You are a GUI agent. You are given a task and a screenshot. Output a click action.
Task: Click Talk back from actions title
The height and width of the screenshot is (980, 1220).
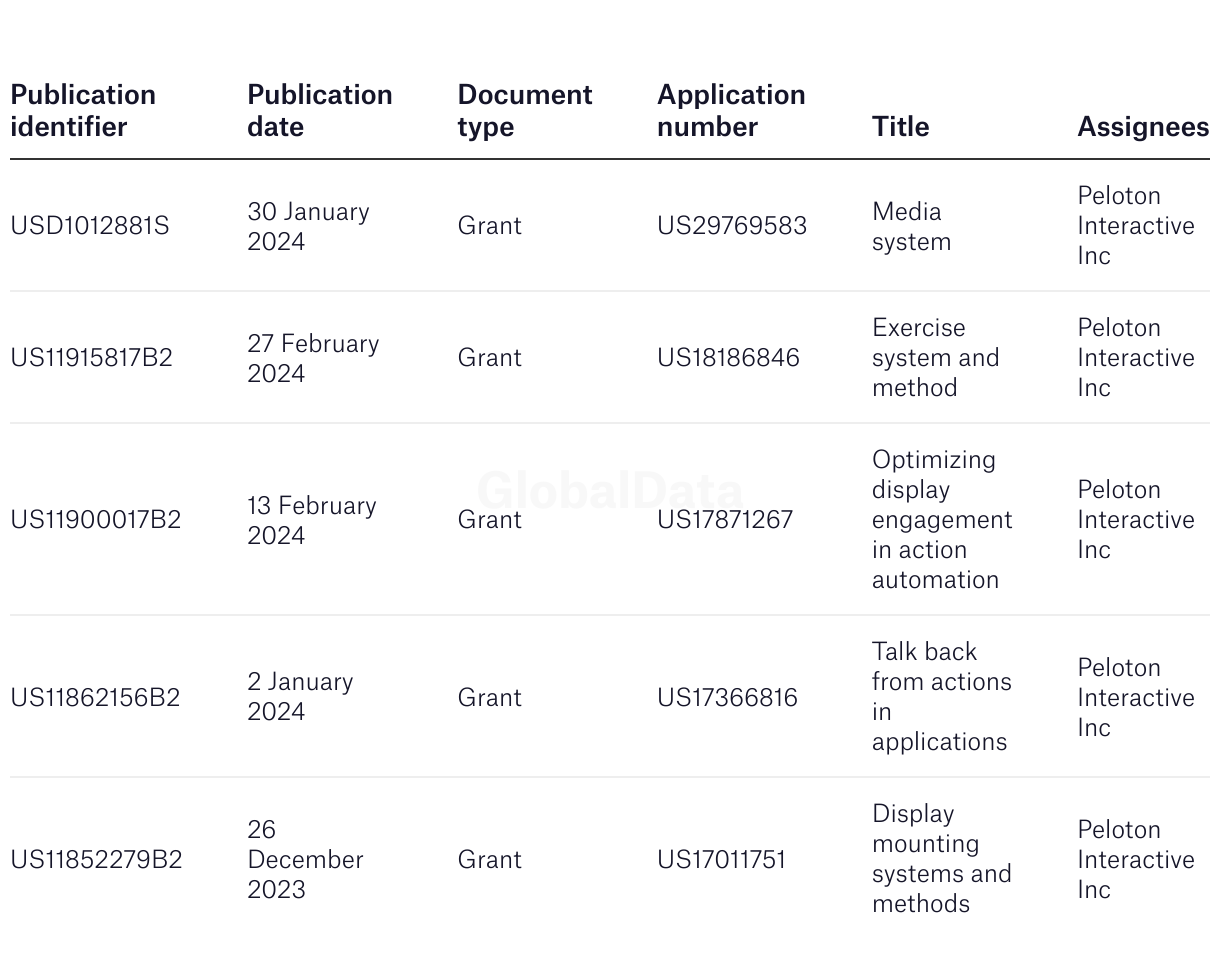[941, 697]
